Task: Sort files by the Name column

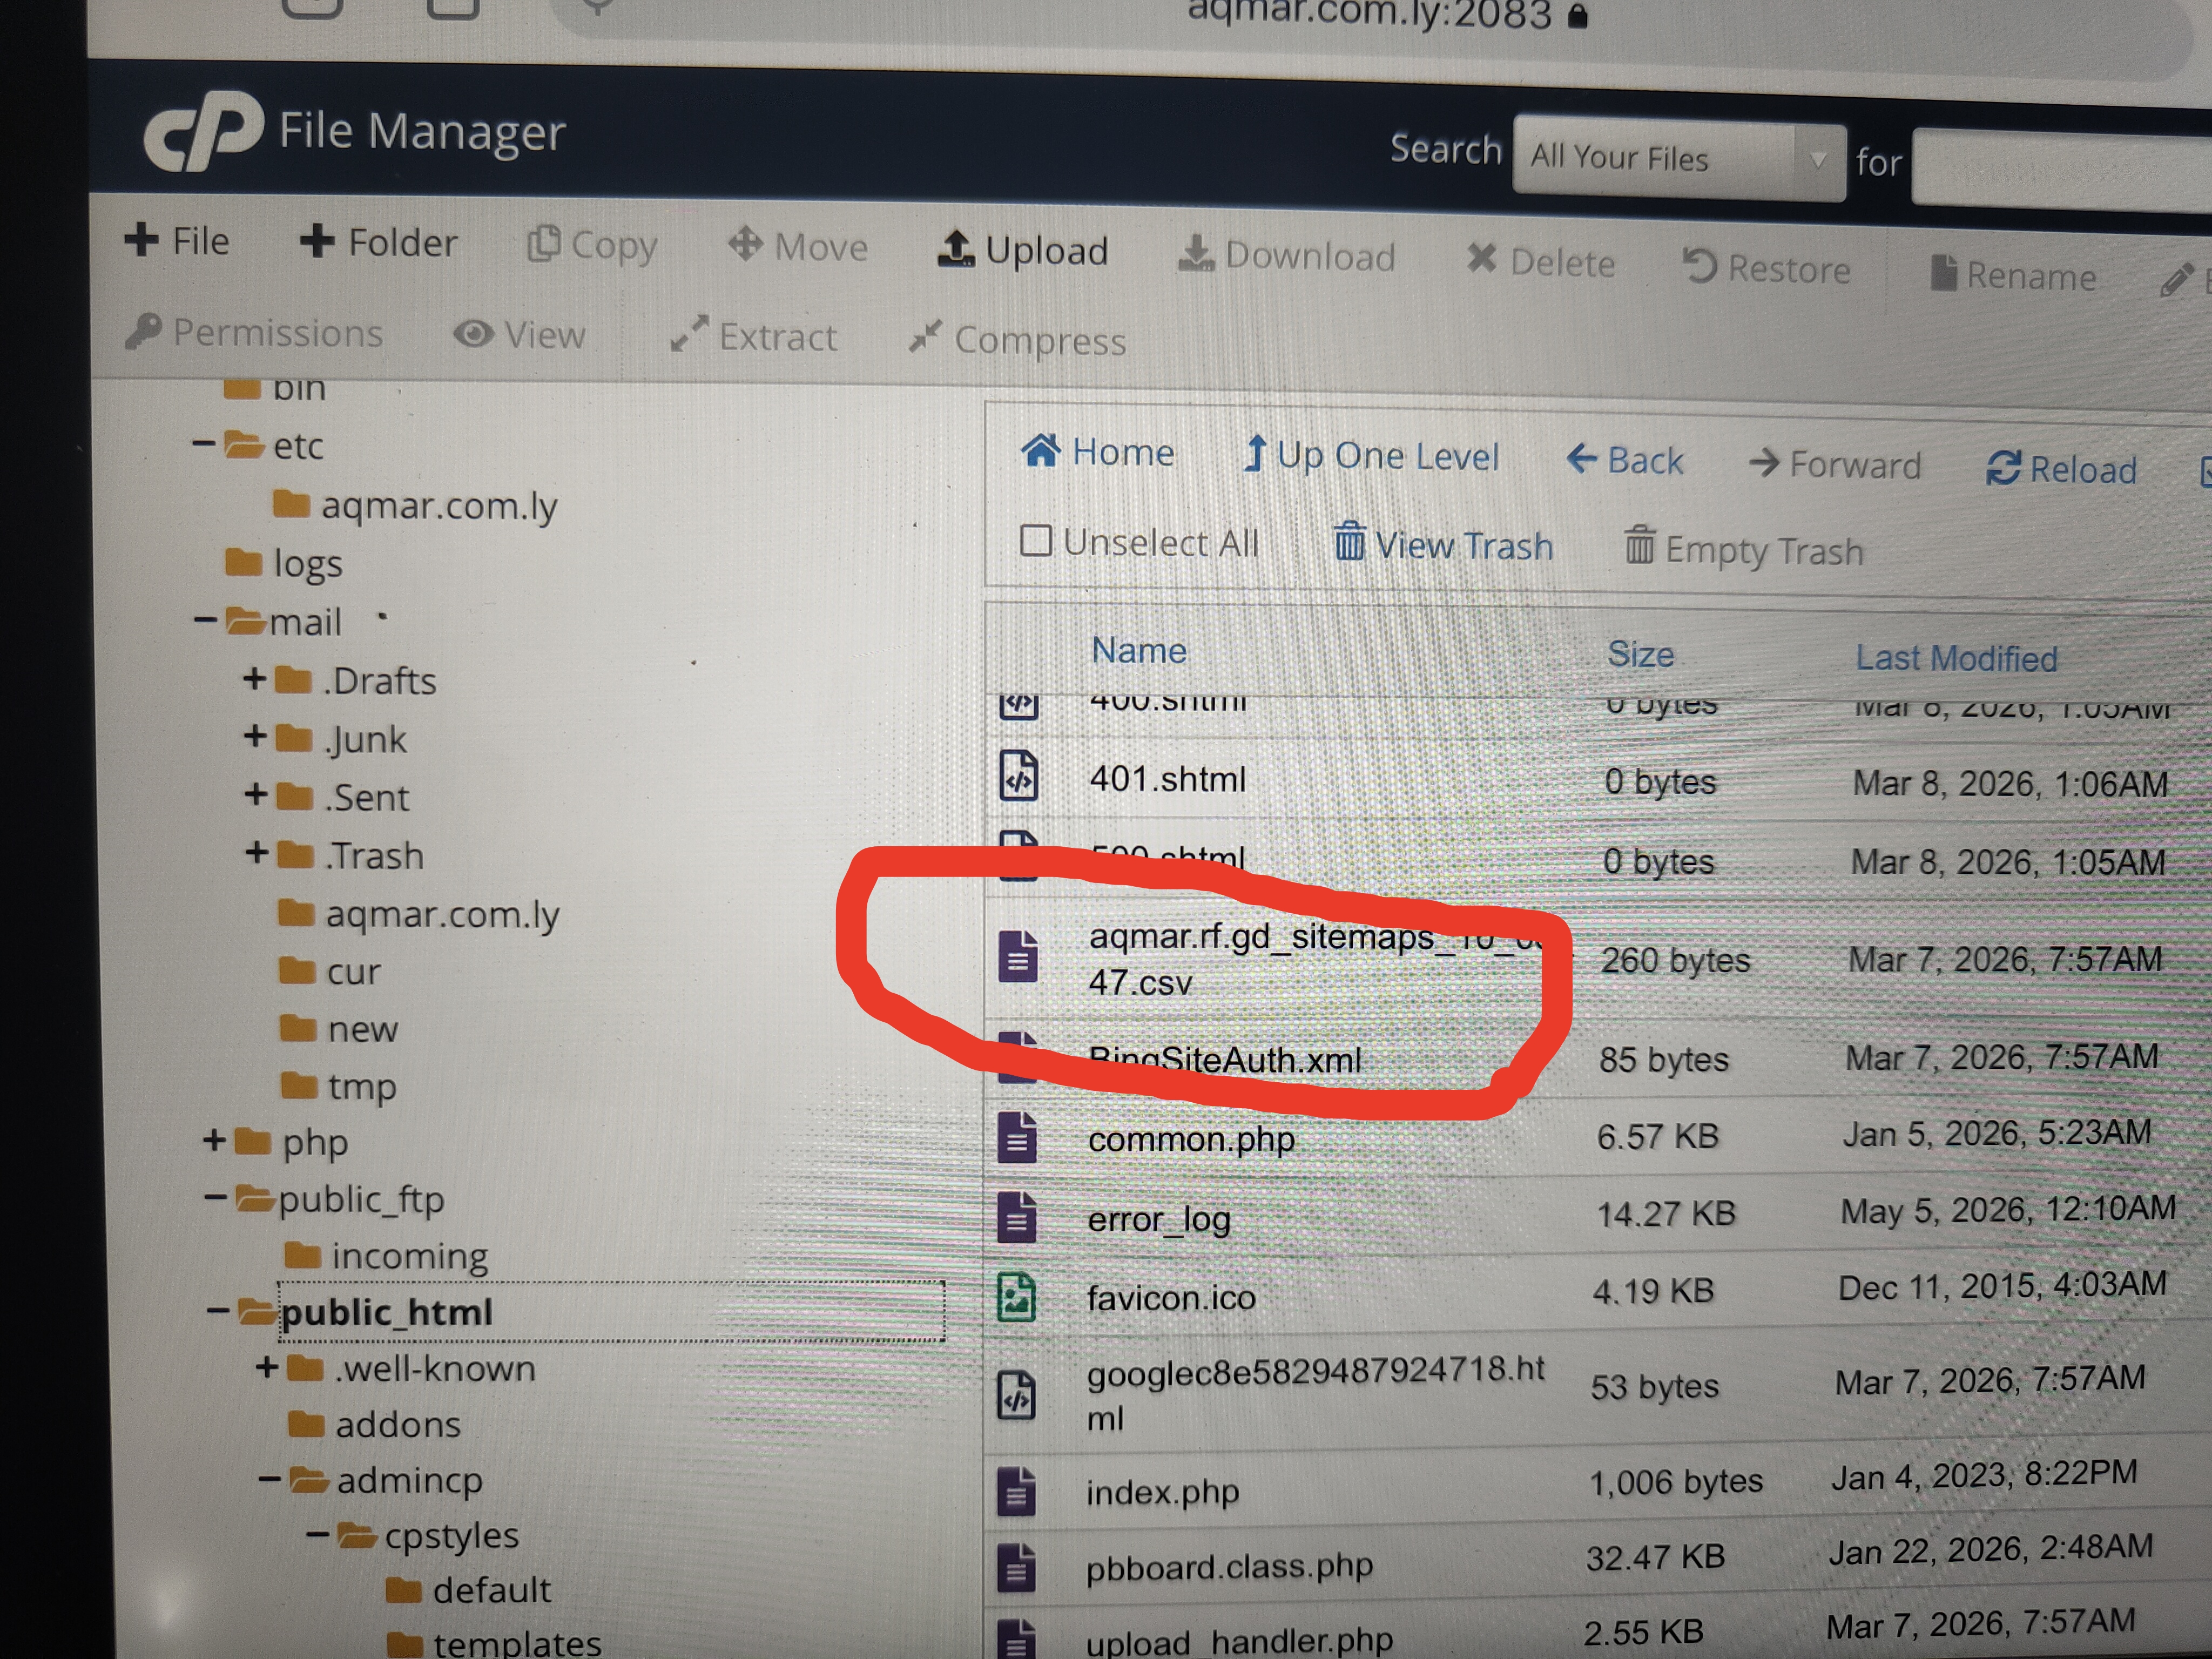Action: point(1139,650)
